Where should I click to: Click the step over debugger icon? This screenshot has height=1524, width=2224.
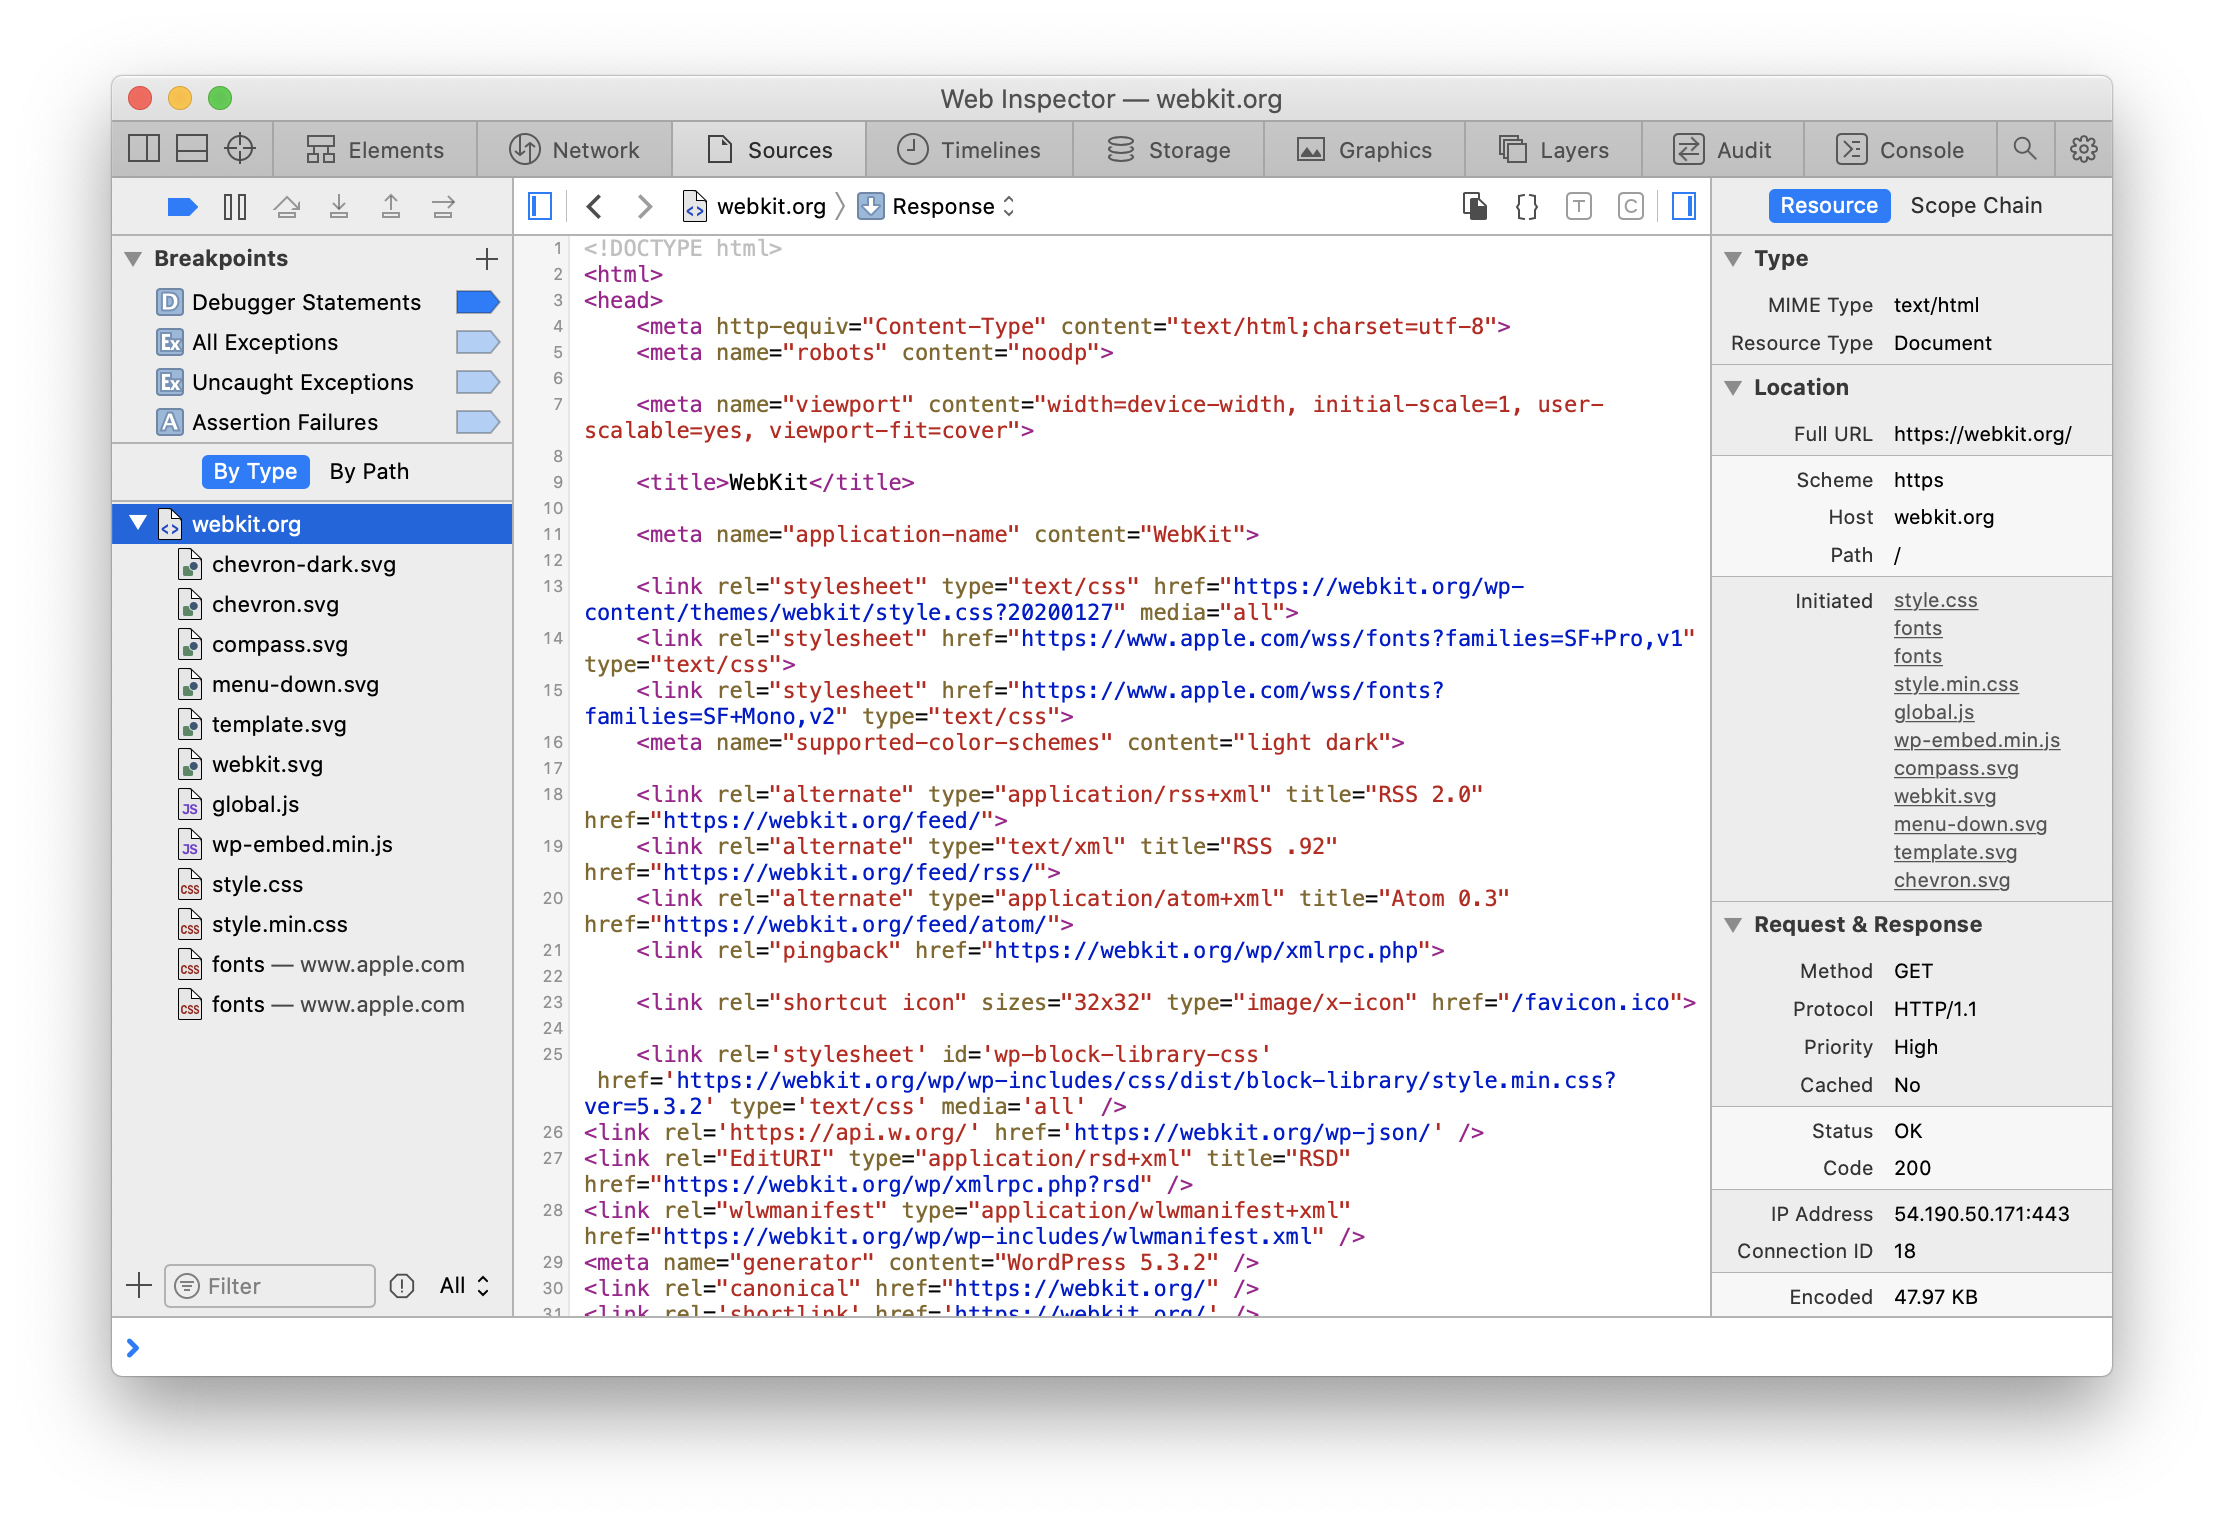pyautogui.click(x=287, y=207)
